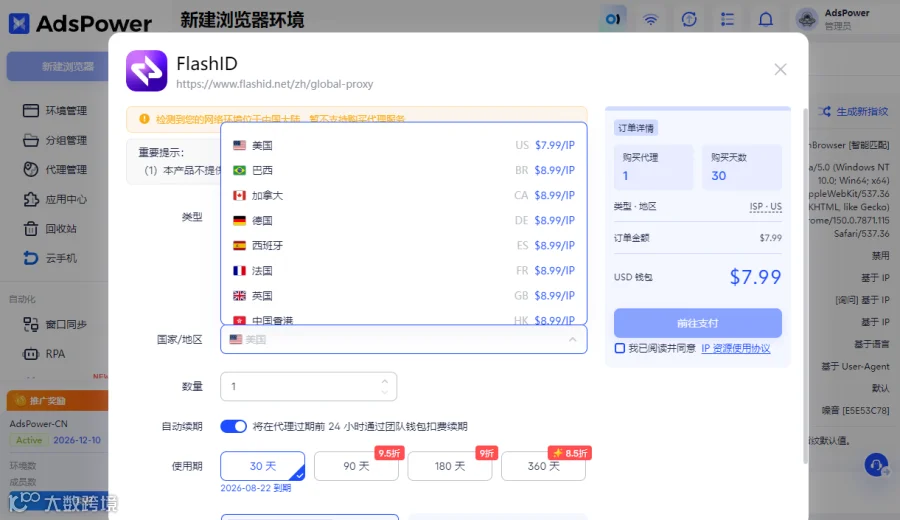Click the AdsPower logo icon

(19, 24)
